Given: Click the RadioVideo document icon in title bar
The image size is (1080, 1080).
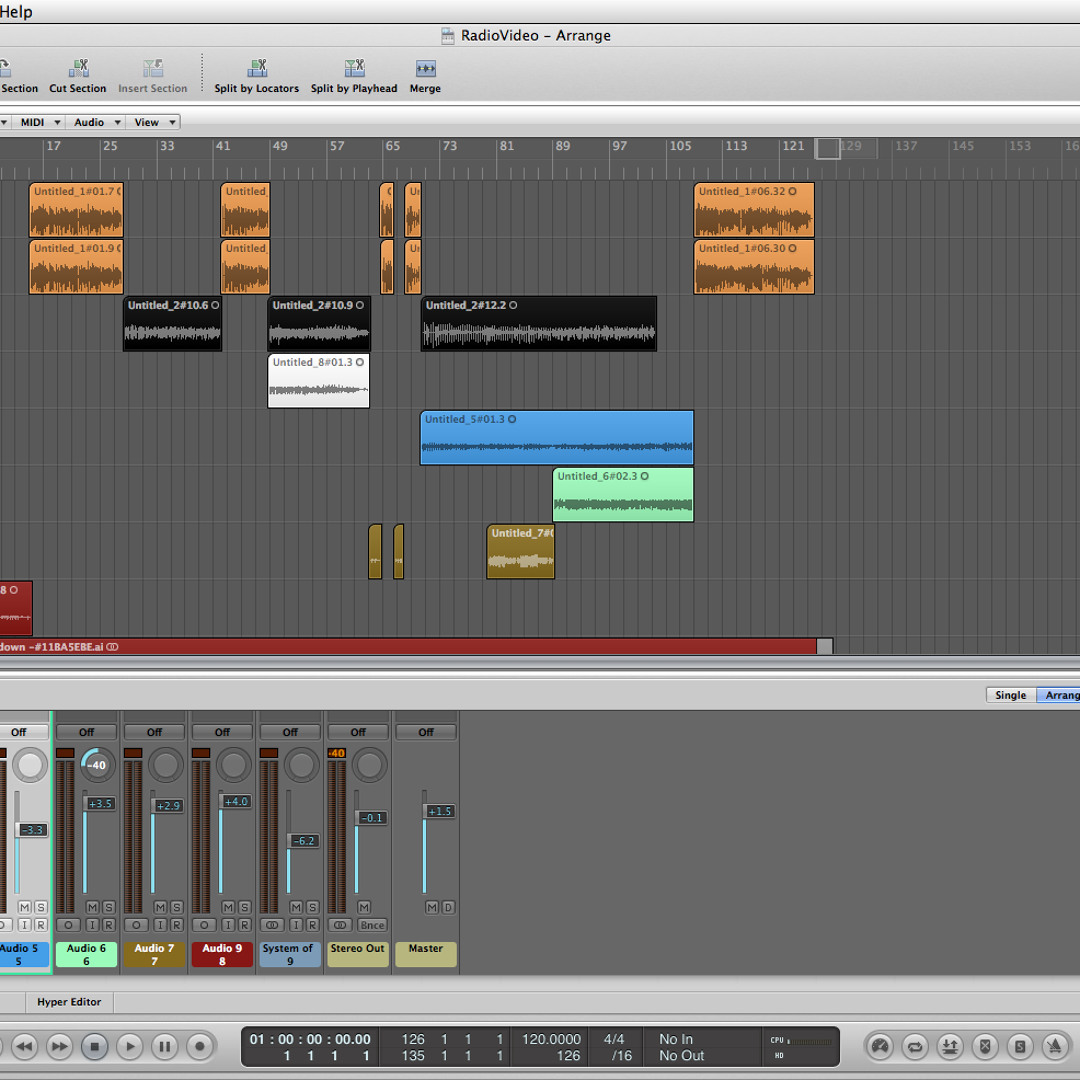Looking at the screenshot, I should coord(448,36).
